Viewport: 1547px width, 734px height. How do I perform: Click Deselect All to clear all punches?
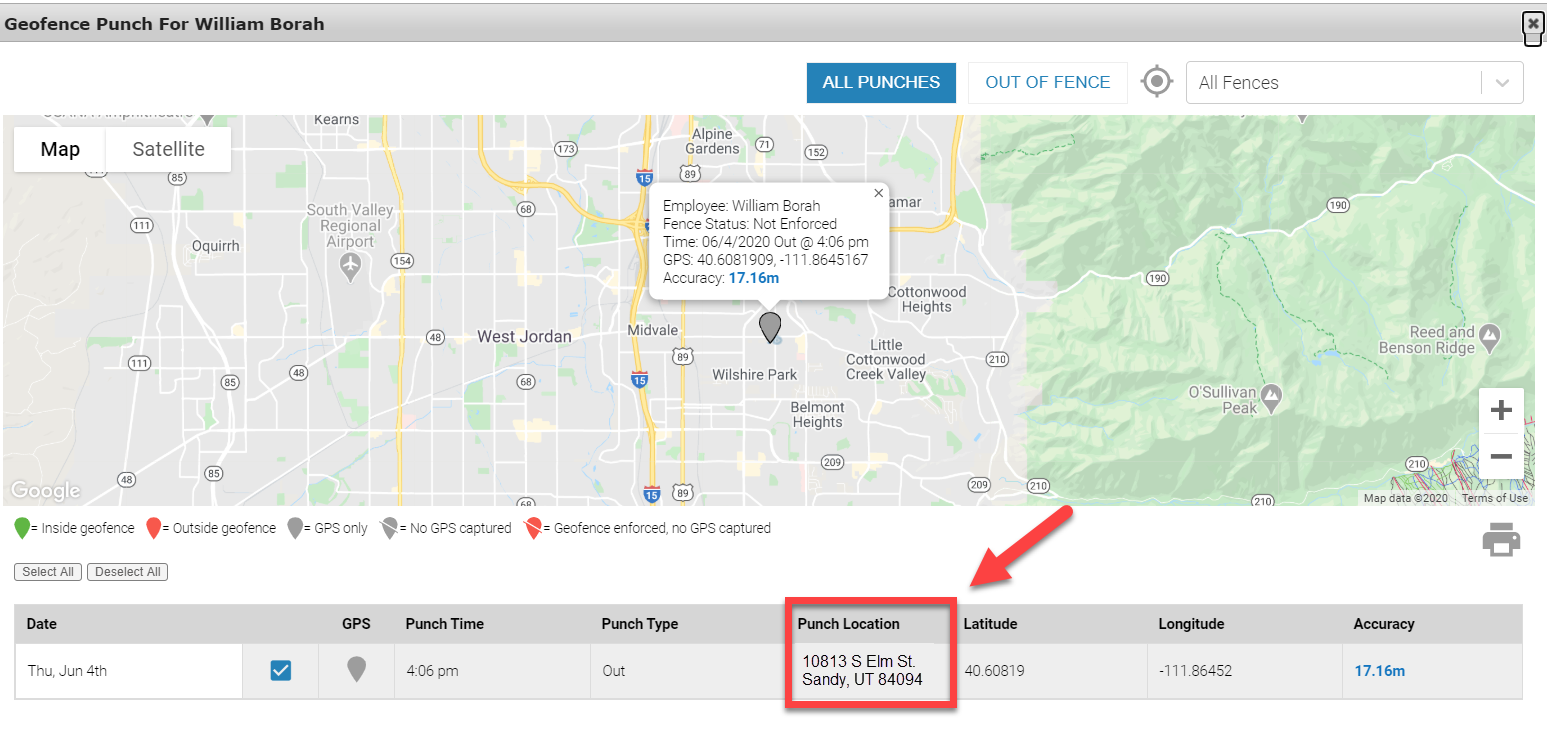[127, 571]
